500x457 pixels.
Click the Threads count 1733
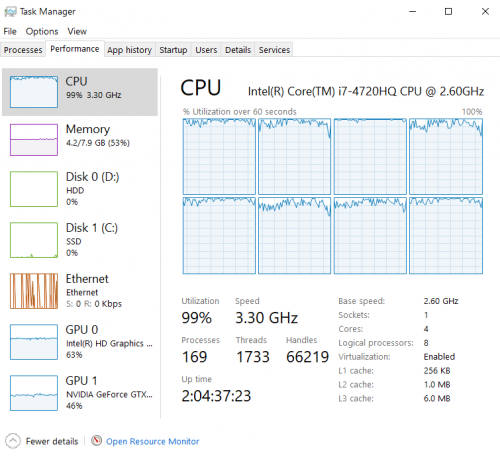click(253, 357)
